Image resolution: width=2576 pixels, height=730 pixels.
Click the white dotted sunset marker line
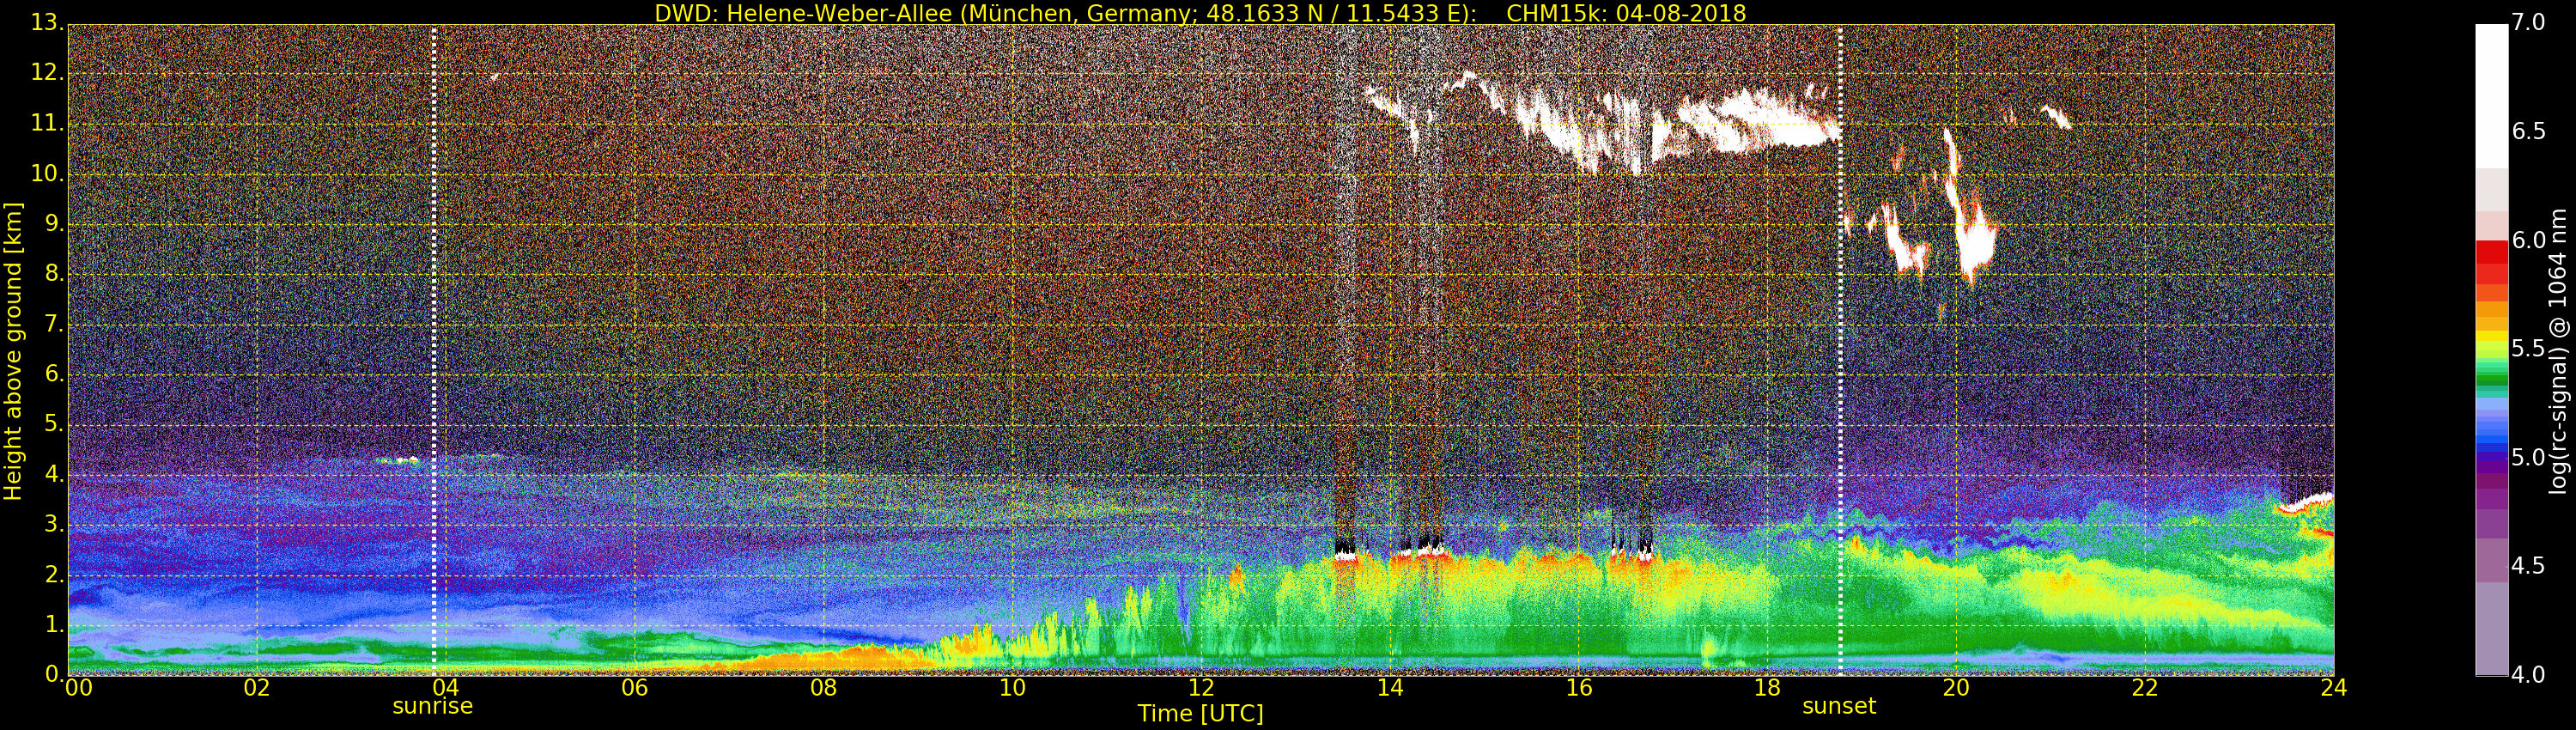coord(1840,350)
